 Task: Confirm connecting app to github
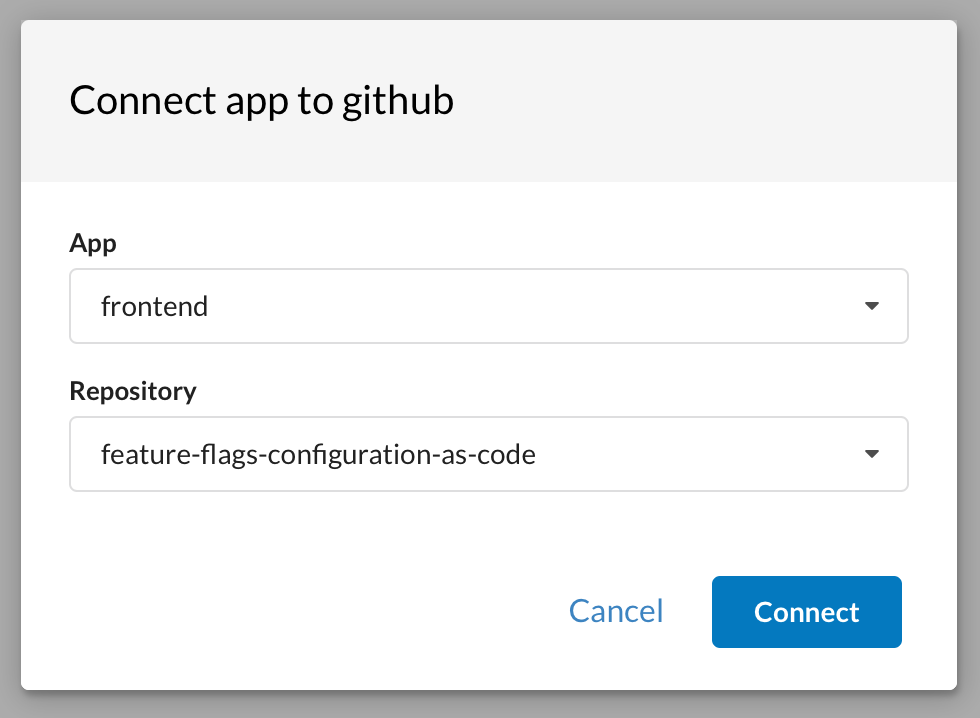tap(806, 611)
